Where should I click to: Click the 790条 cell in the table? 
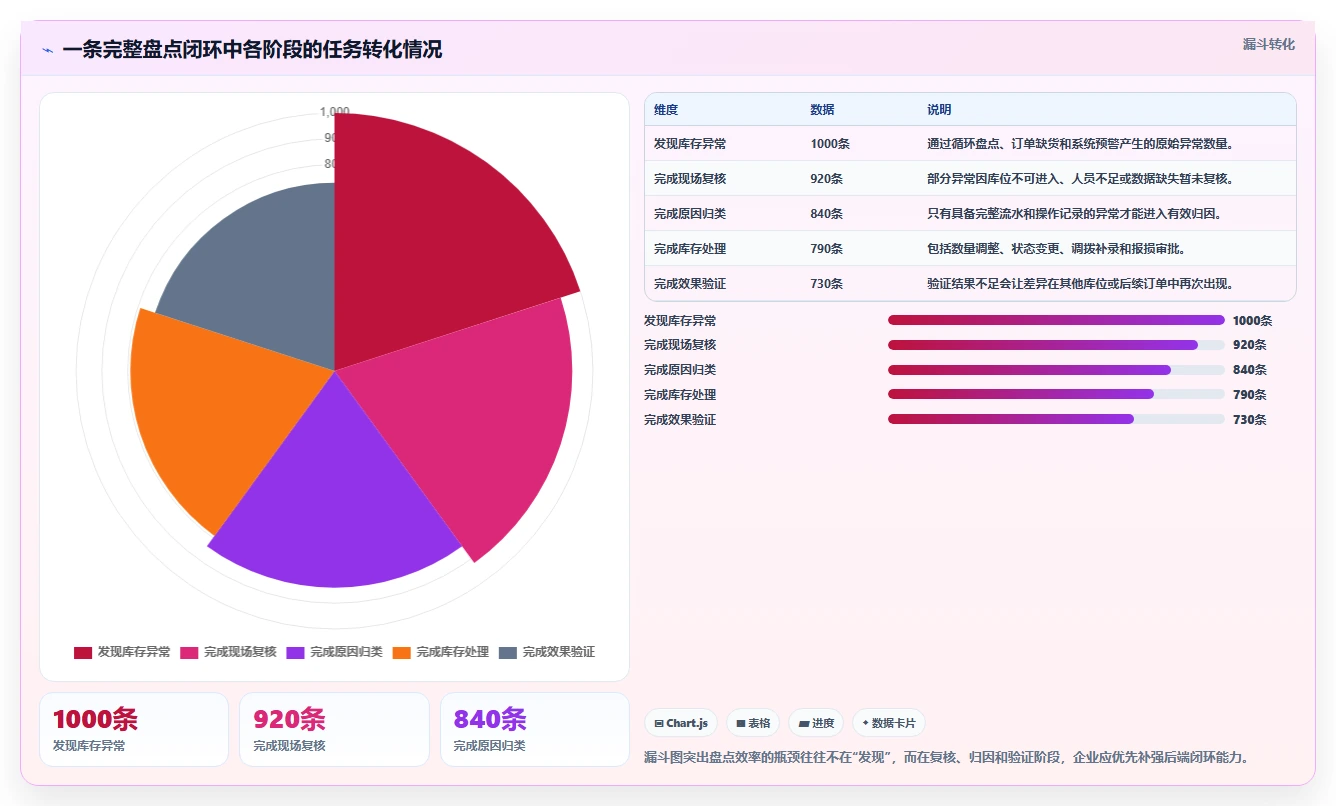827,249
